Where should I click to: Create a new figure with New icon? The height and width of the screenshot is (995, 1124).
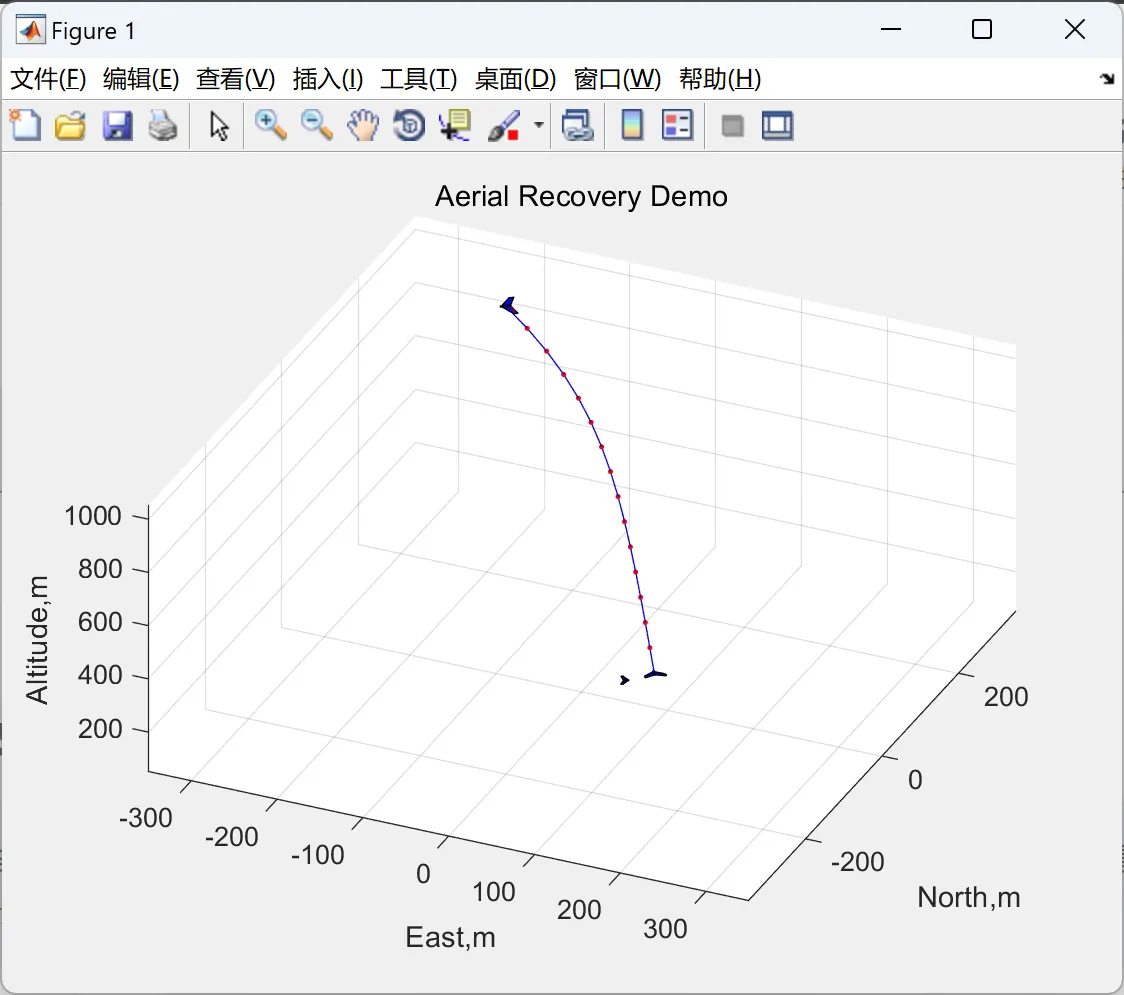[26, 125]
